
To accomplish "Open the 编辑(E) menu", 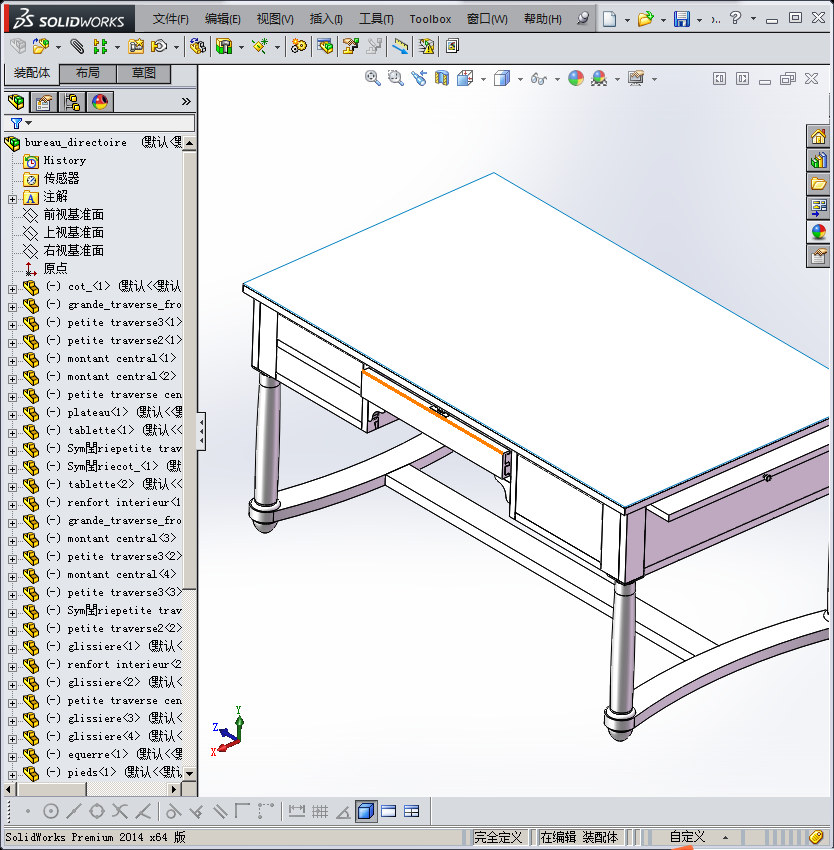I will pos(222,19).
